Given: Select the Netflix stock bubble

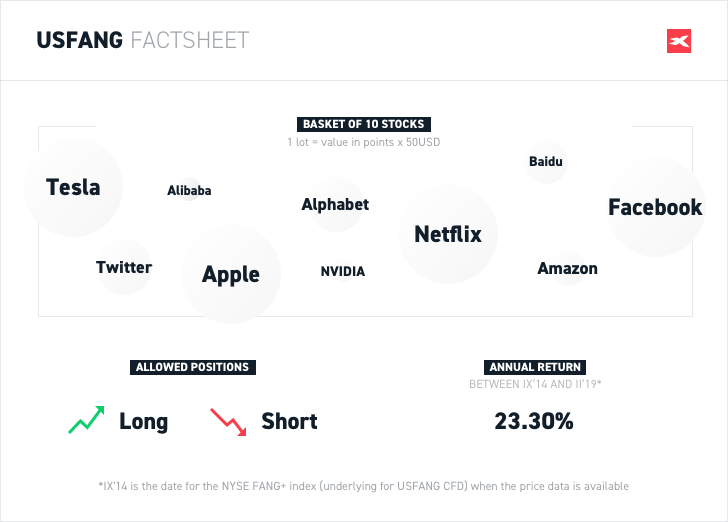Looking at the screenshot, I should (448, 234).
